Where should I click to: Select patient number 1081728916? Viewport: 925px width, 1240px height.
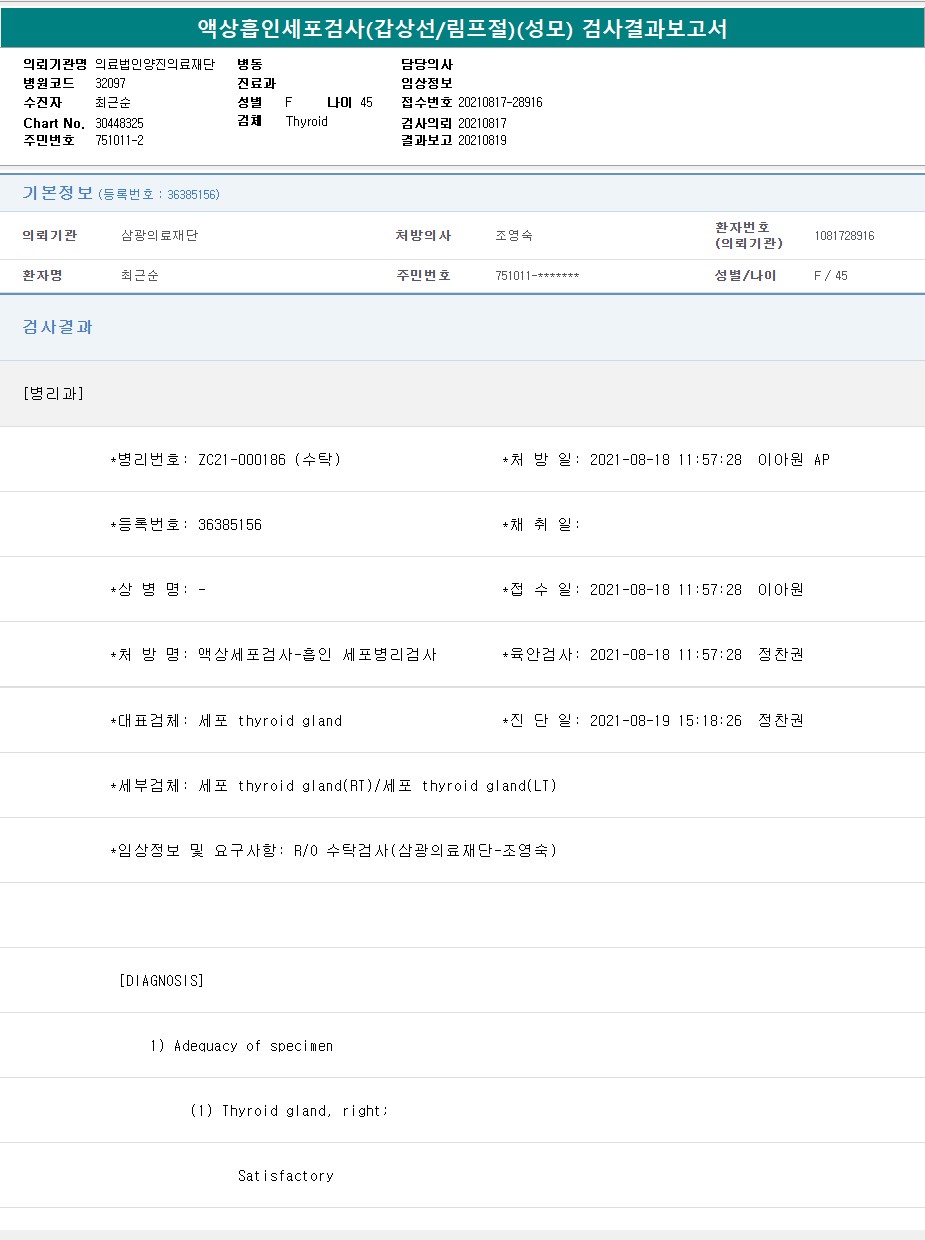coord(844,236)
